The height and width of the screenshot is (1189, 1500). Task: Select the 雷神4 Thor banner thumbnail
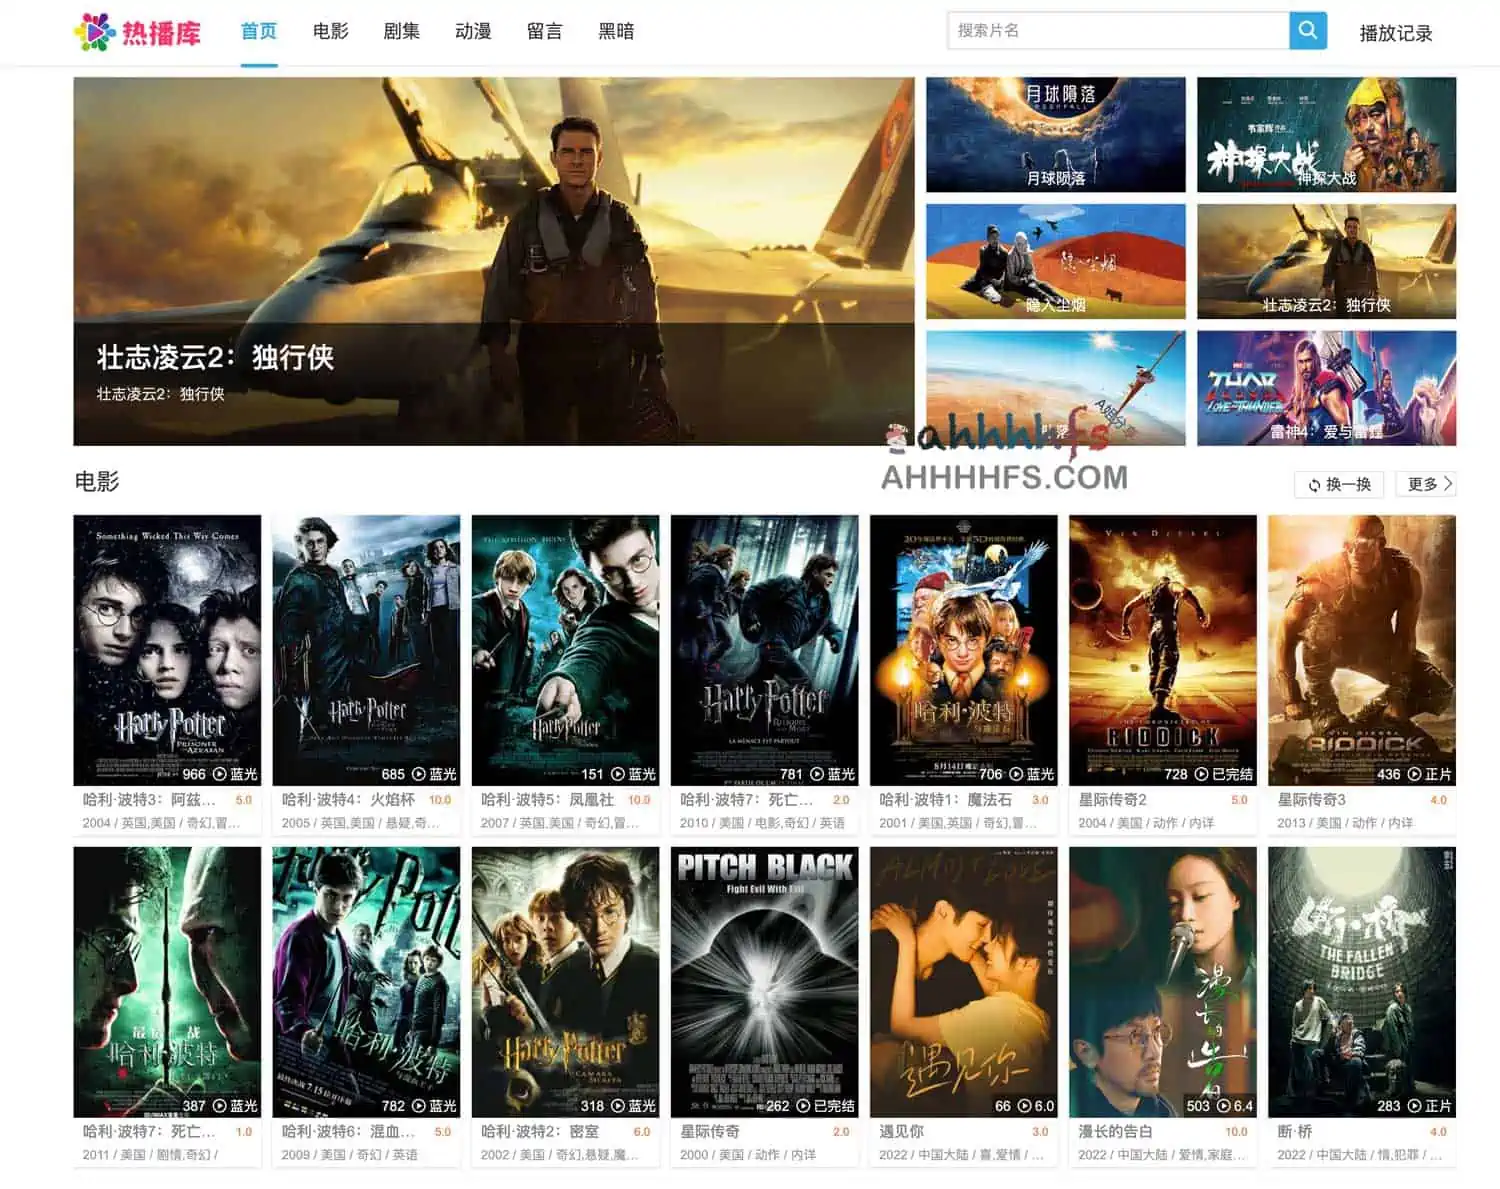1326,388
